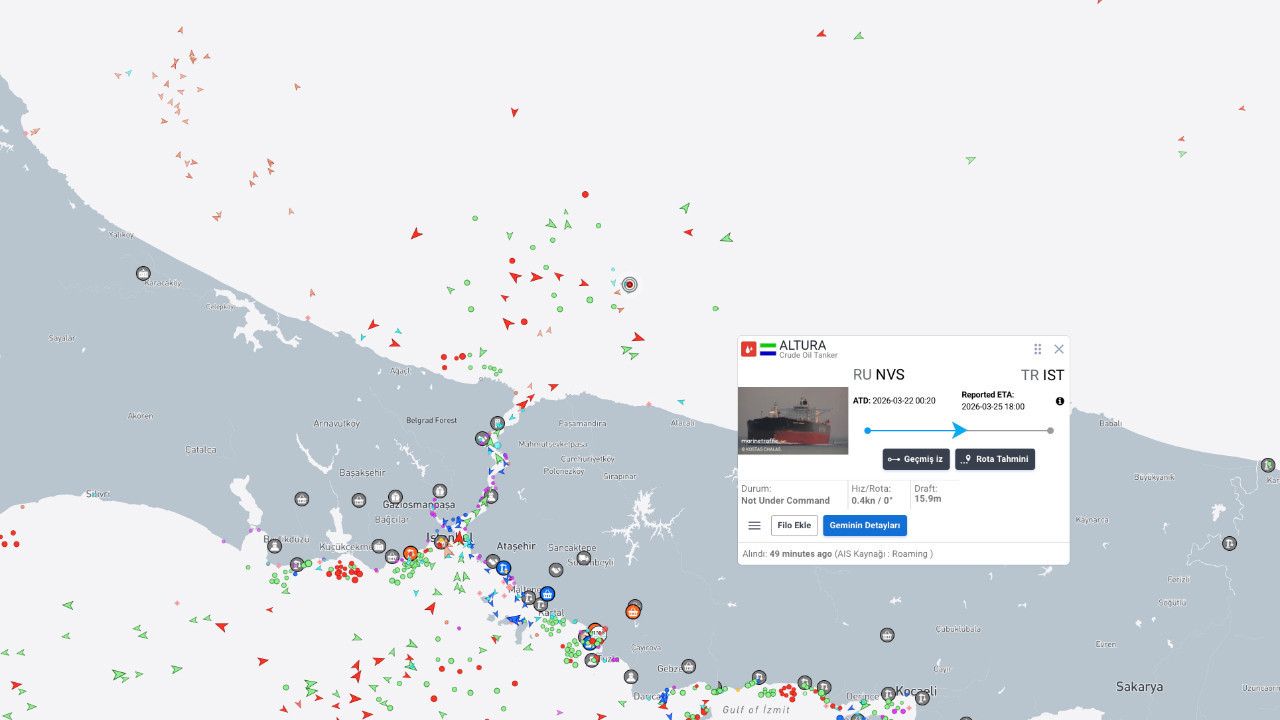Image resolution: width=1280 pixels, height=720 pixels.
Task: Click the red crude oil tanker type icon
Action: tap(748, 349)
